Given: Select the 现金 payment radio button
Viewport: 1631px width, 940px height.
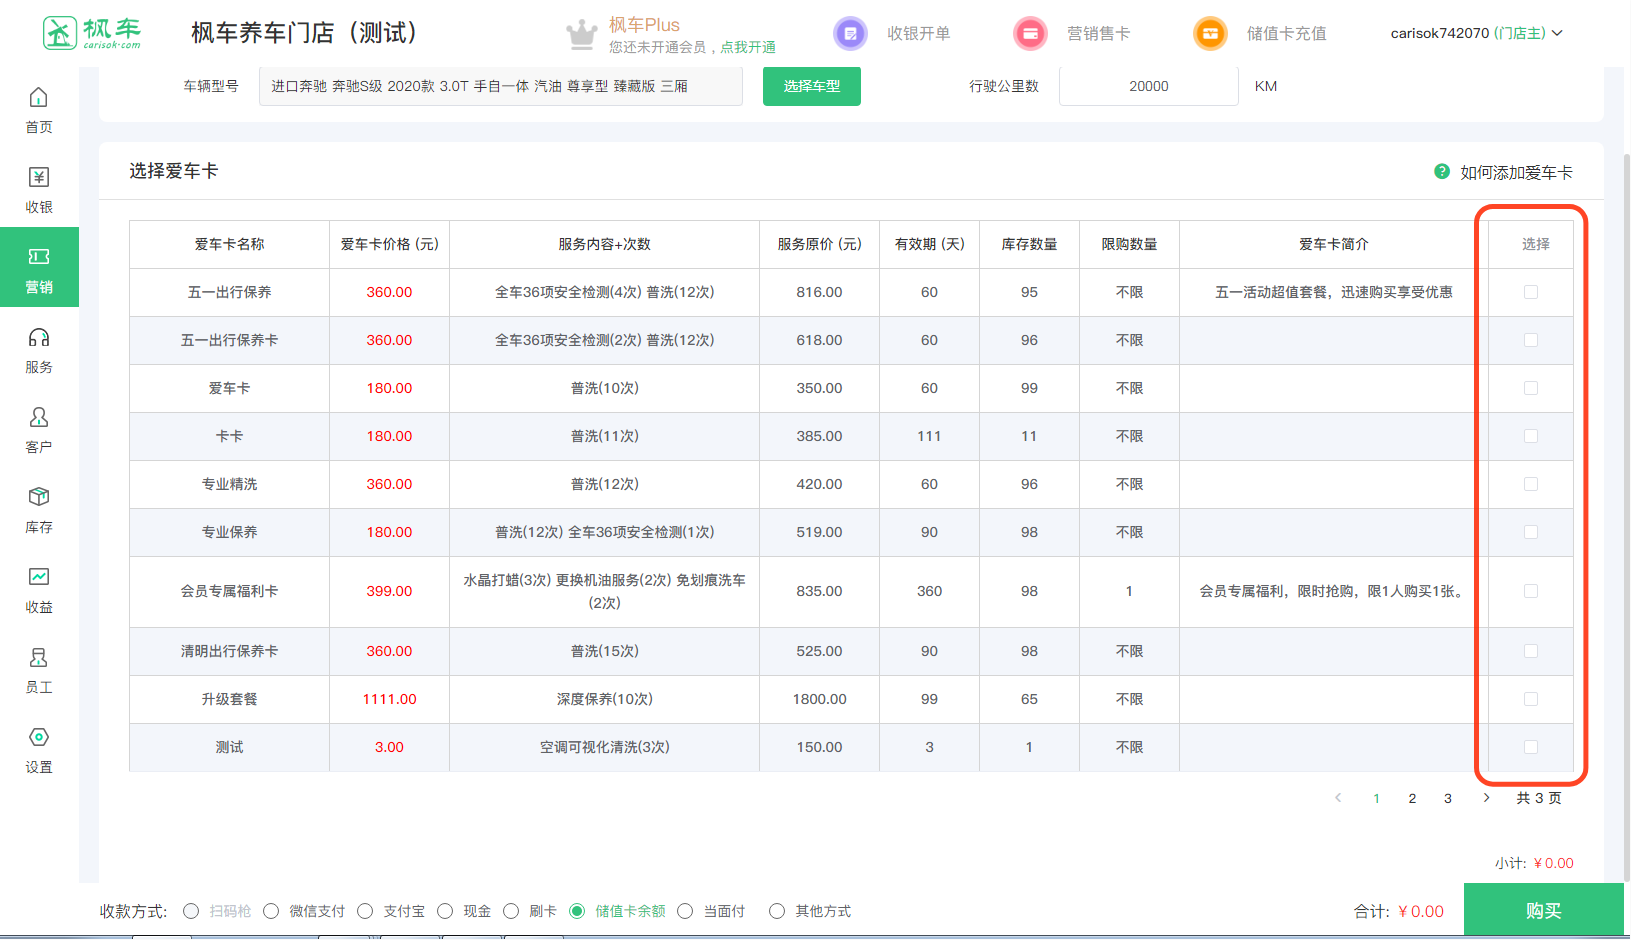Looking at the screenshot, I should [x=445, y=911].
